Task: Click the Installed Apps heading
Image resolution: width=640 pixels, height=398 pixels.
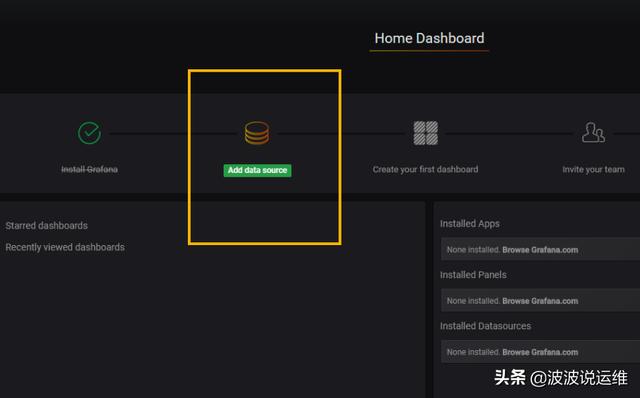Action: point(470,224)
